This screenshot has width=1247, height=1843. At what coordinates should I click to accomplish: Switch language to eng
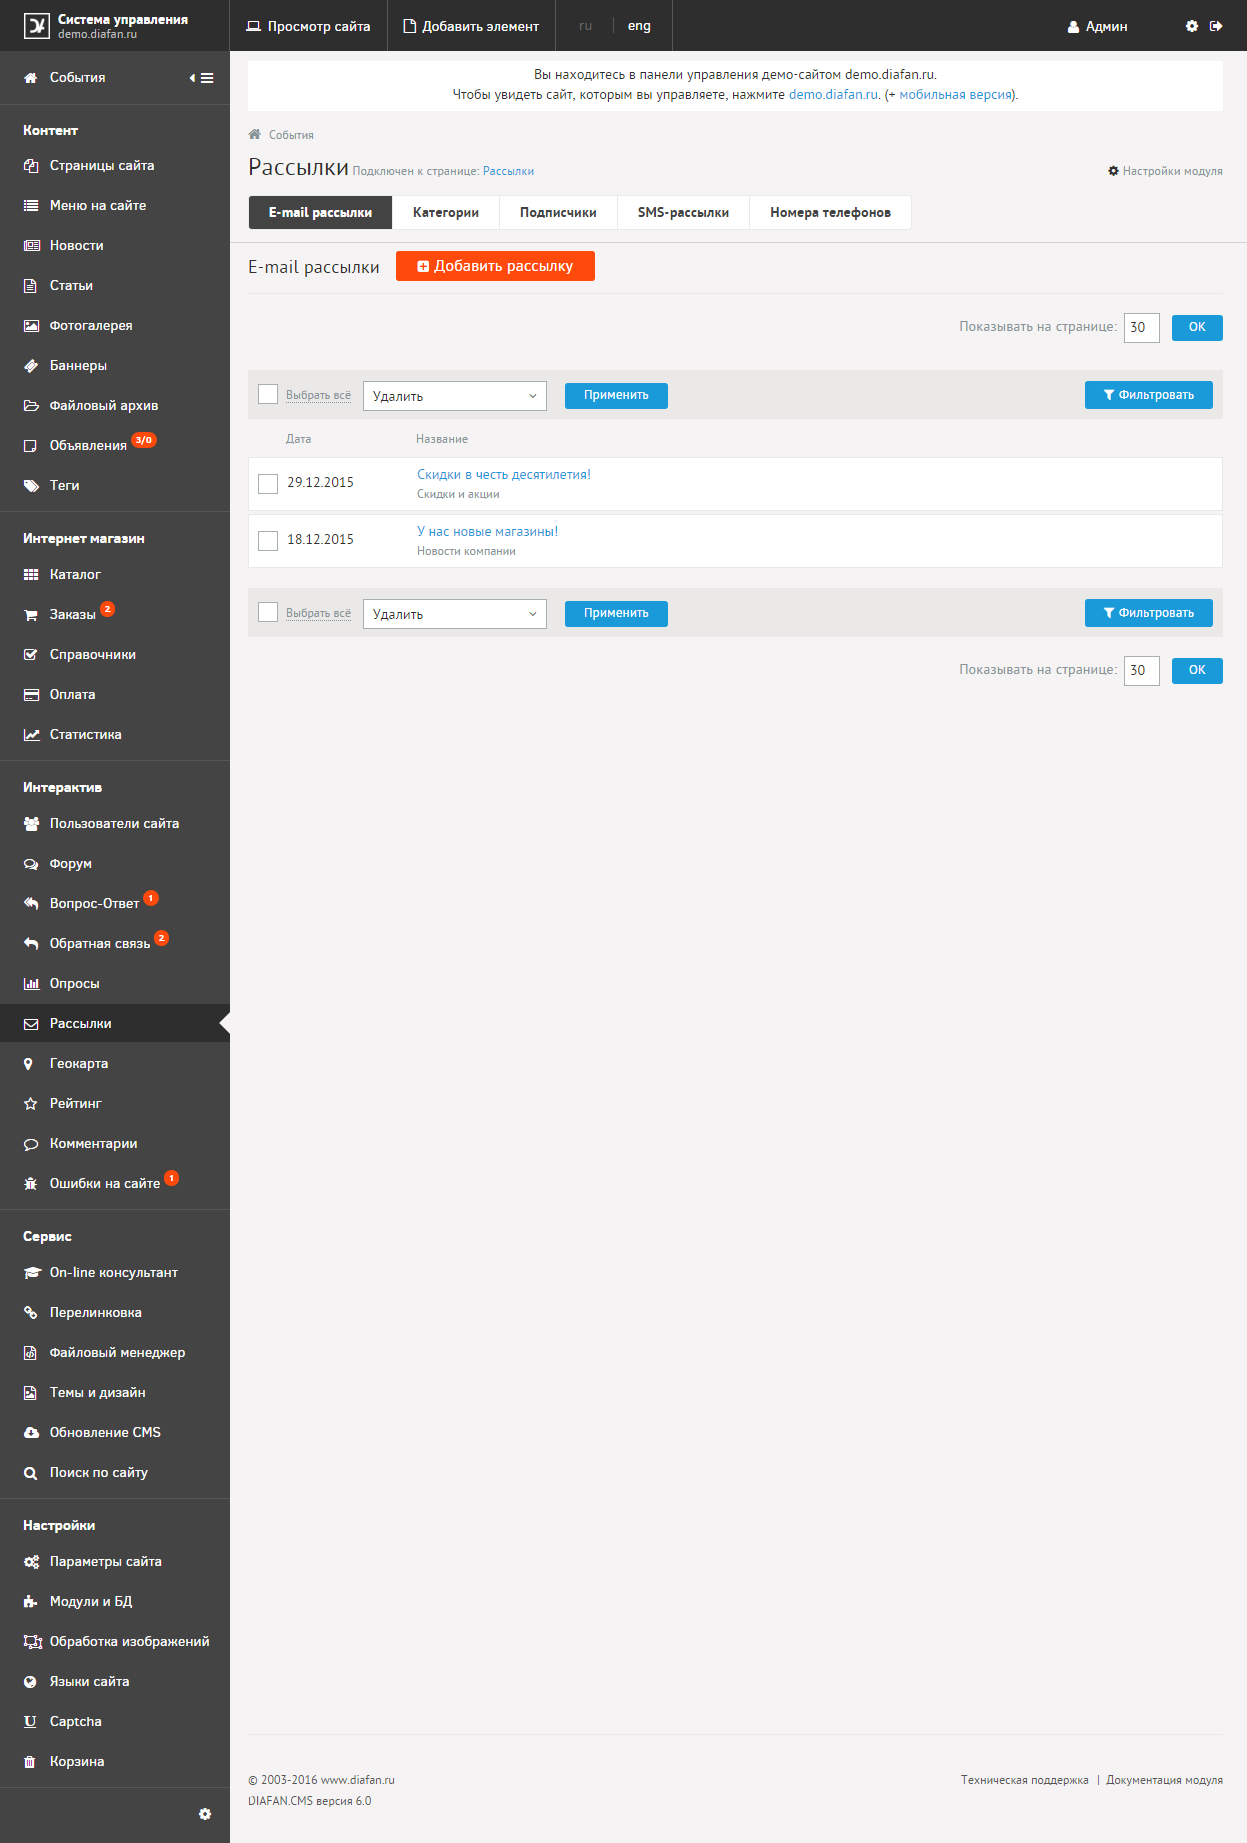click(639, 26)
